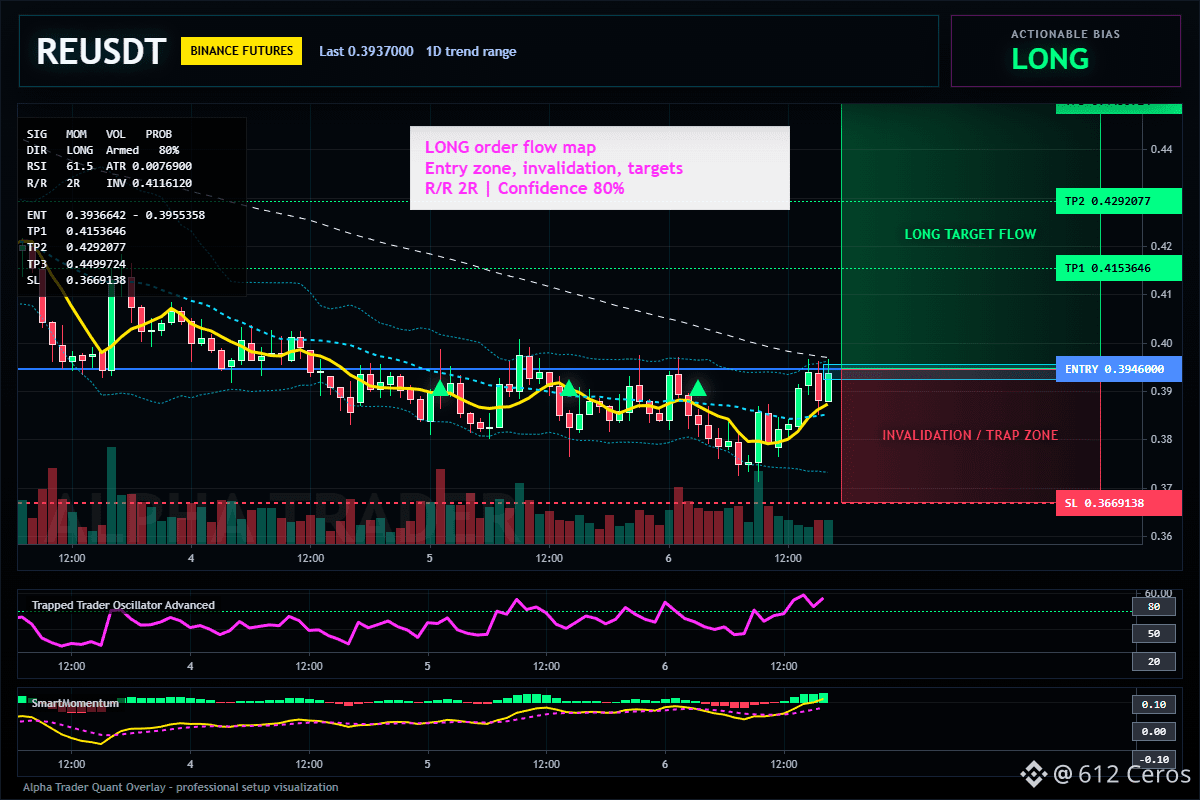Click the LONG actionable bias indicator
Viewport: 1200px width, 800px height.
[1050, 59]
